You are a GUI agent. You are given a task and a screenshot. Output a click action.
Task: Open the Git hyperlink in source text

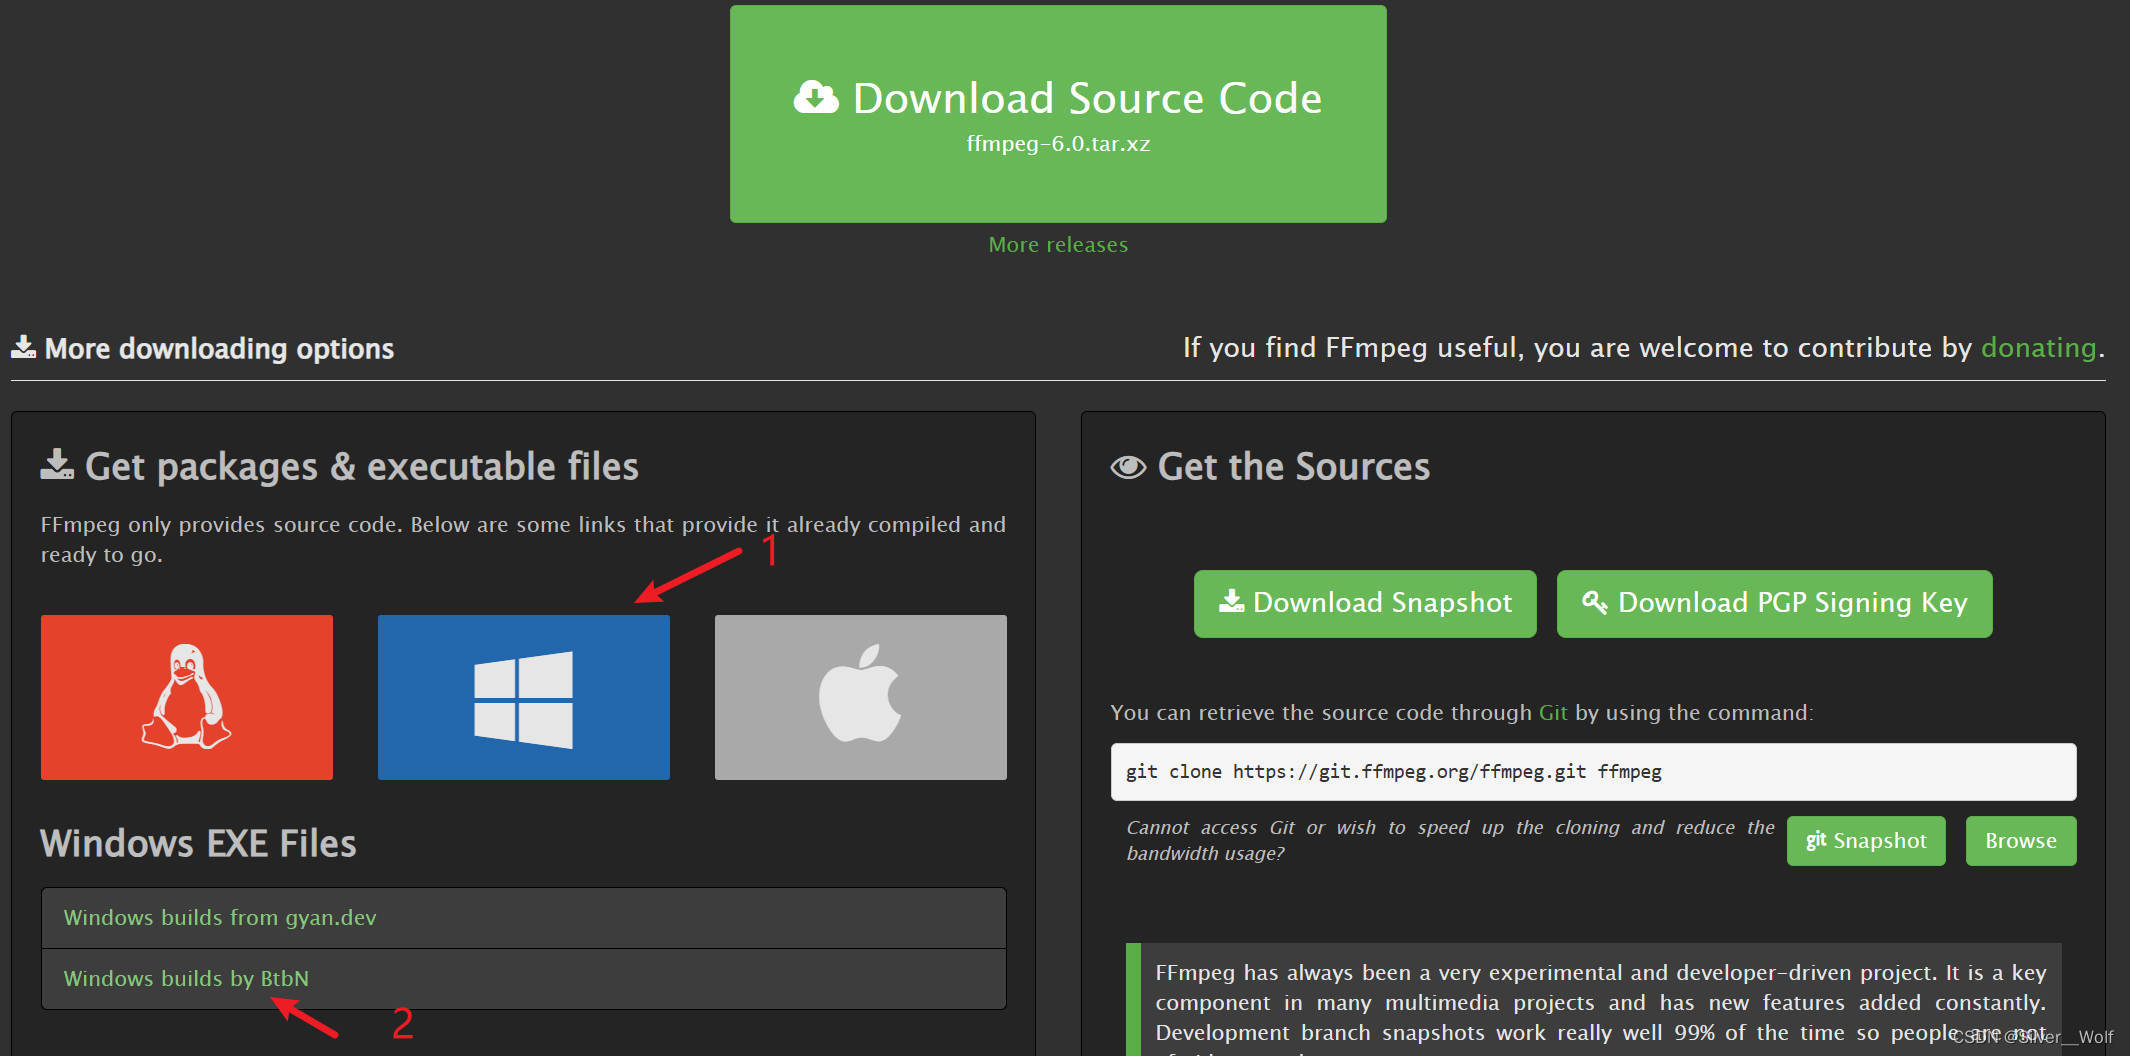pyautogui.click(x=1553, y=713)
